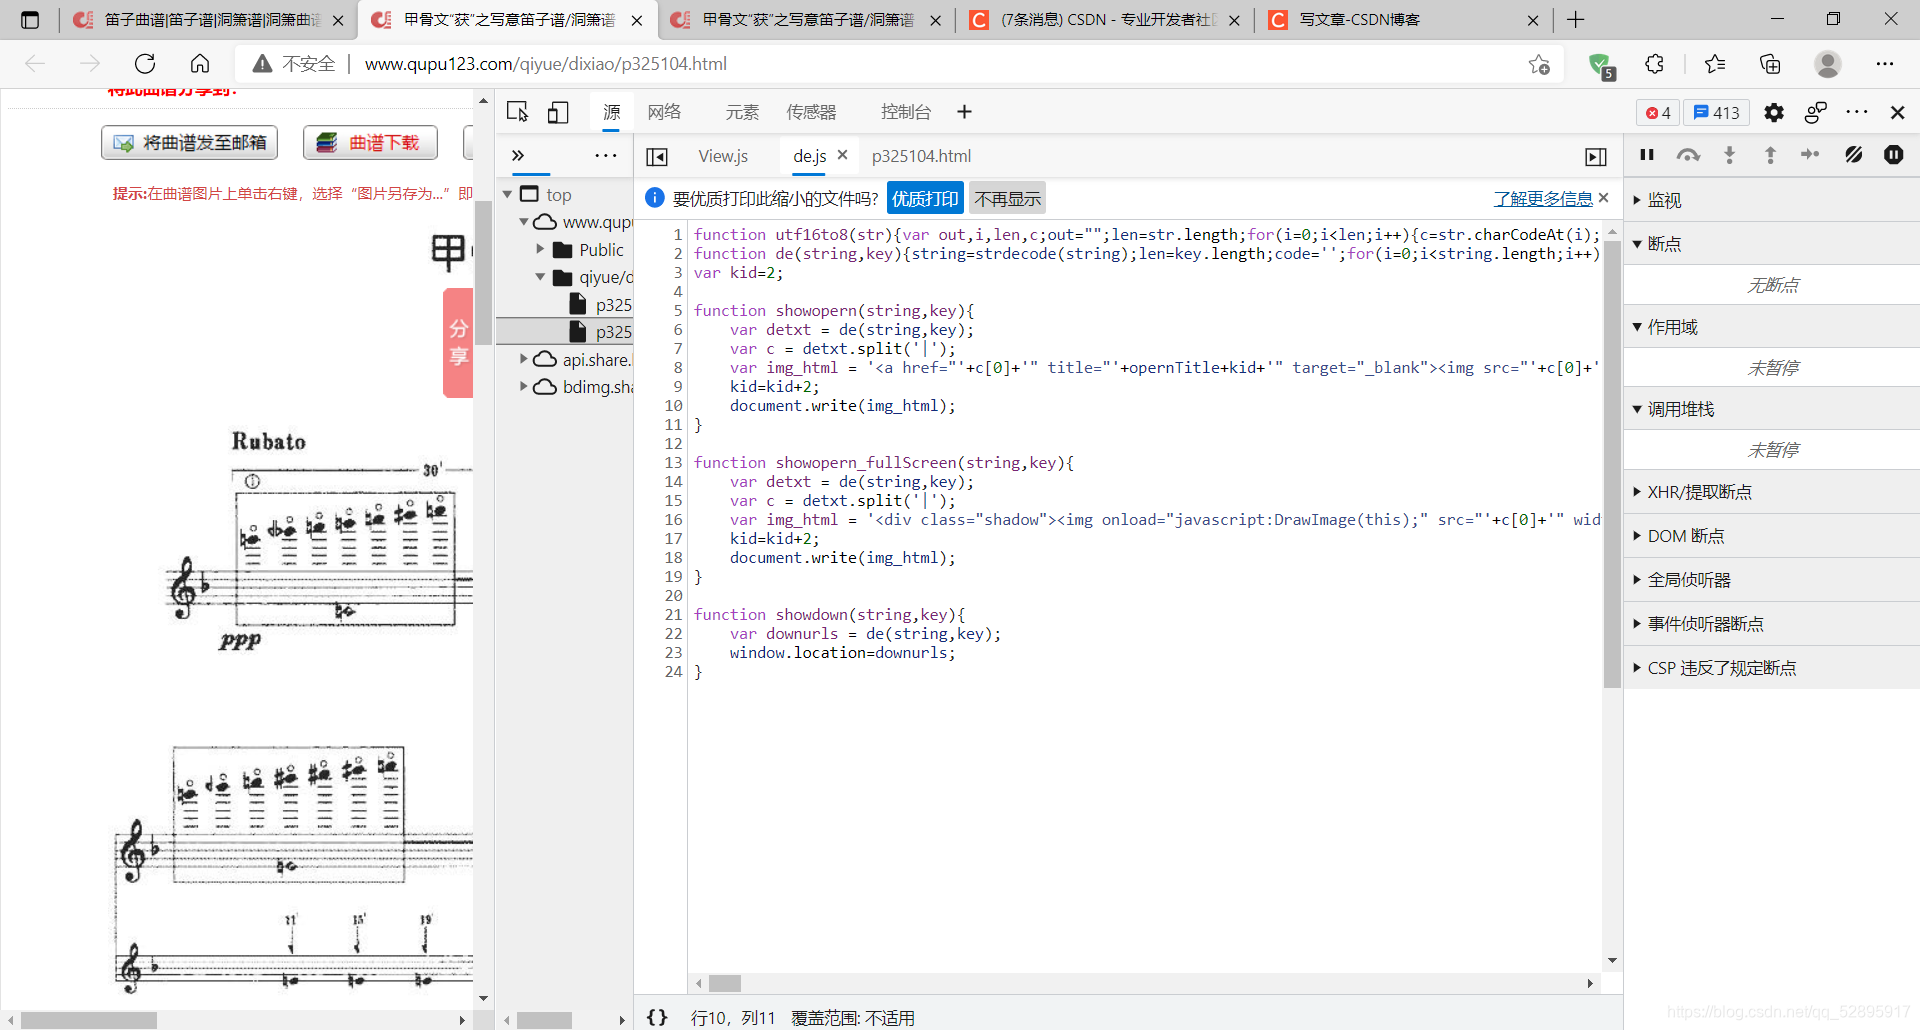This screenshot has width=1920, height=1030.
Task: Click step over next function call
Action: [x=1688, y=155]
